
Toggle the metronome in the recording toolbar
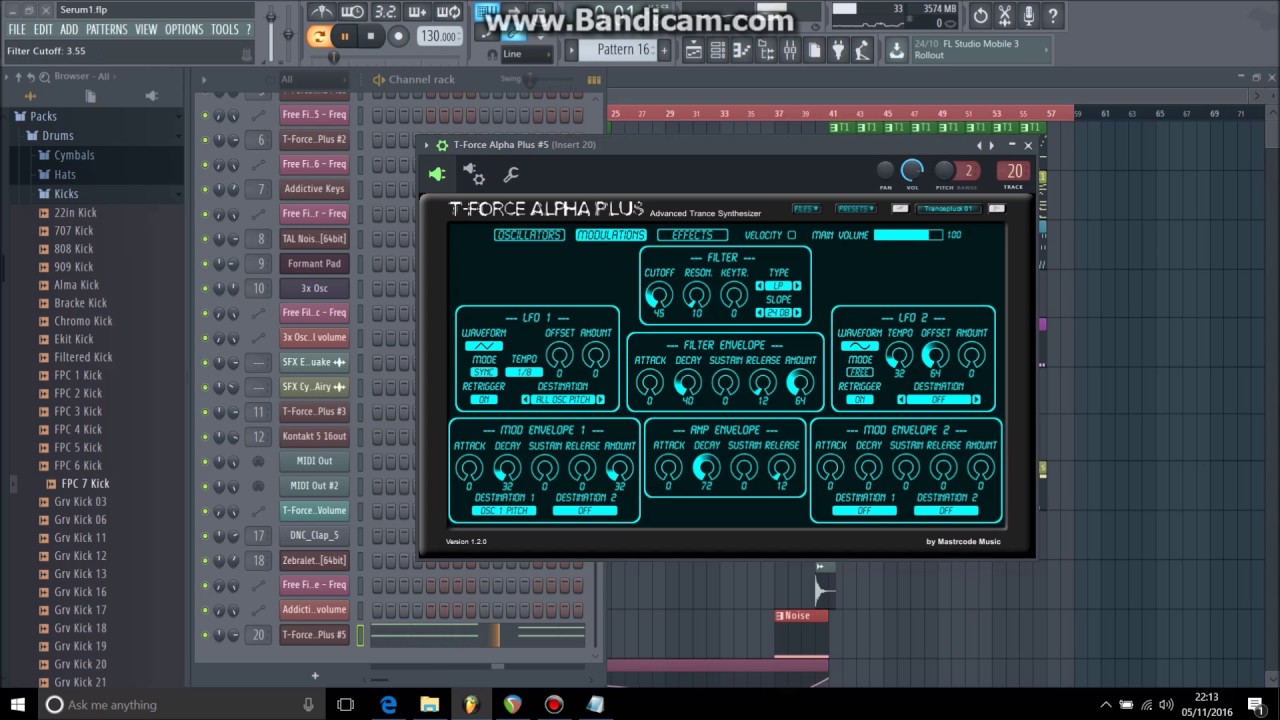tap(322, 12)
